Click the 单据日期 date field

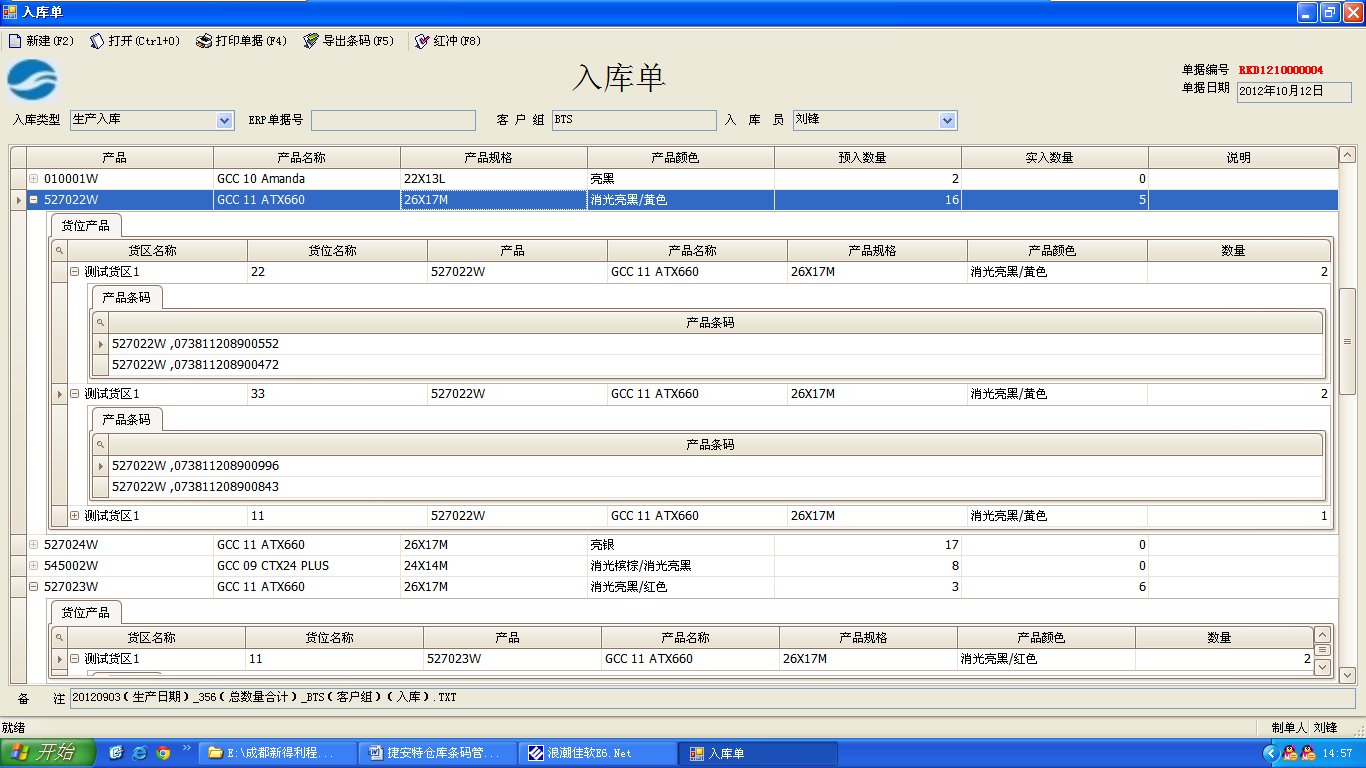[1293, 91]
